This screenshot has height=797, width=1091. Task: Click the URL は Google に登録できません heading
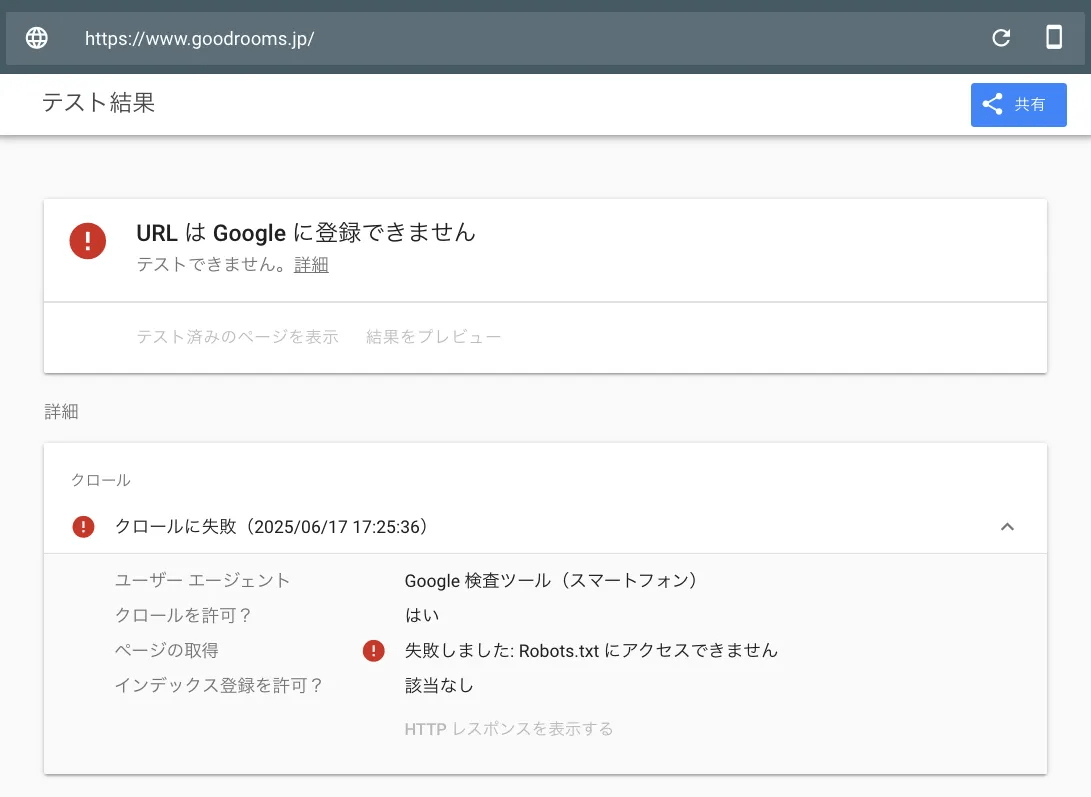coord(306,232)
